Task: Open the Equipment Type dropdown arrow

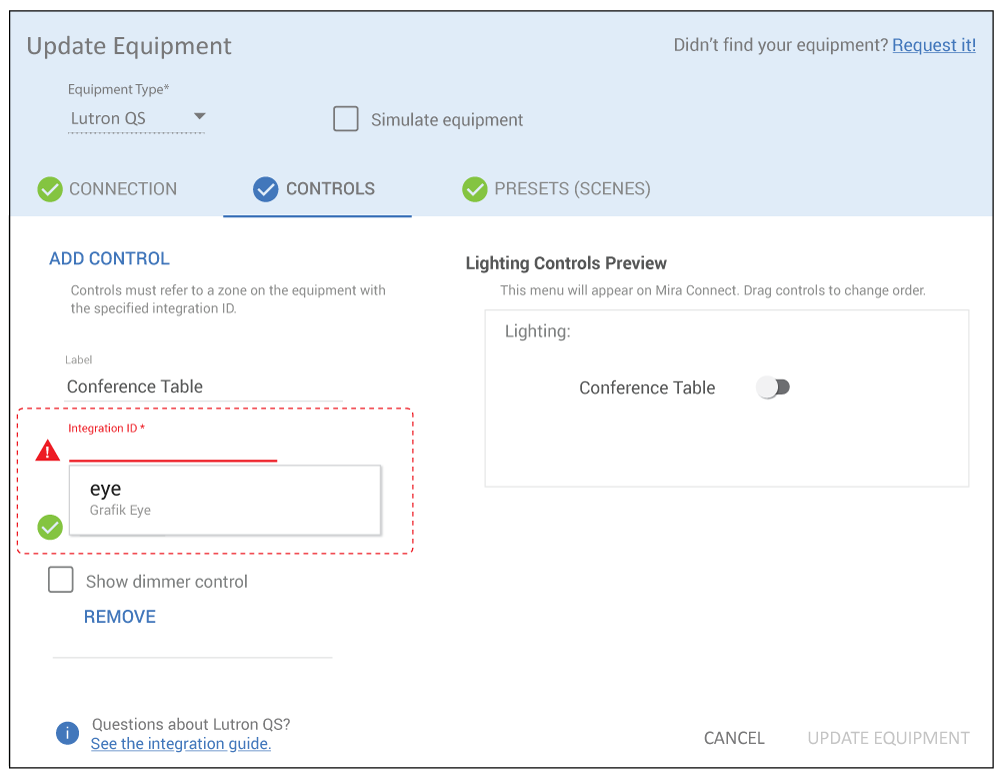Action: [199, 117]
